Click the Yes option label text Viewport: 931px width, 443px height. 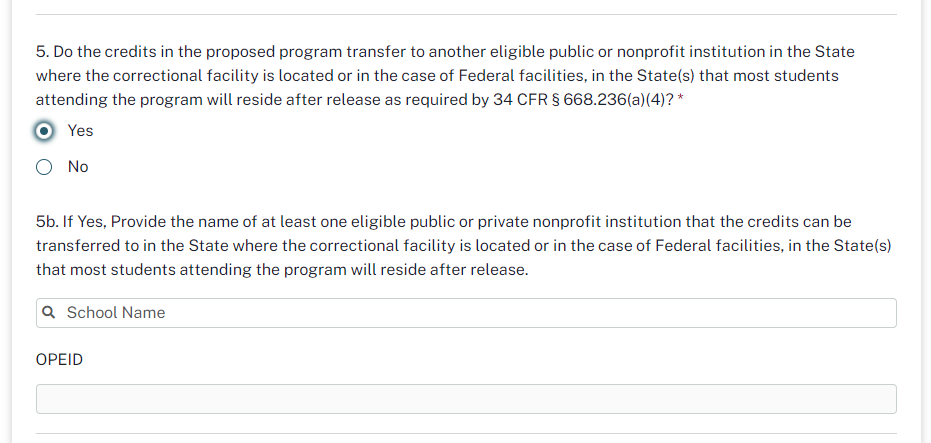[x=80, y=131]
